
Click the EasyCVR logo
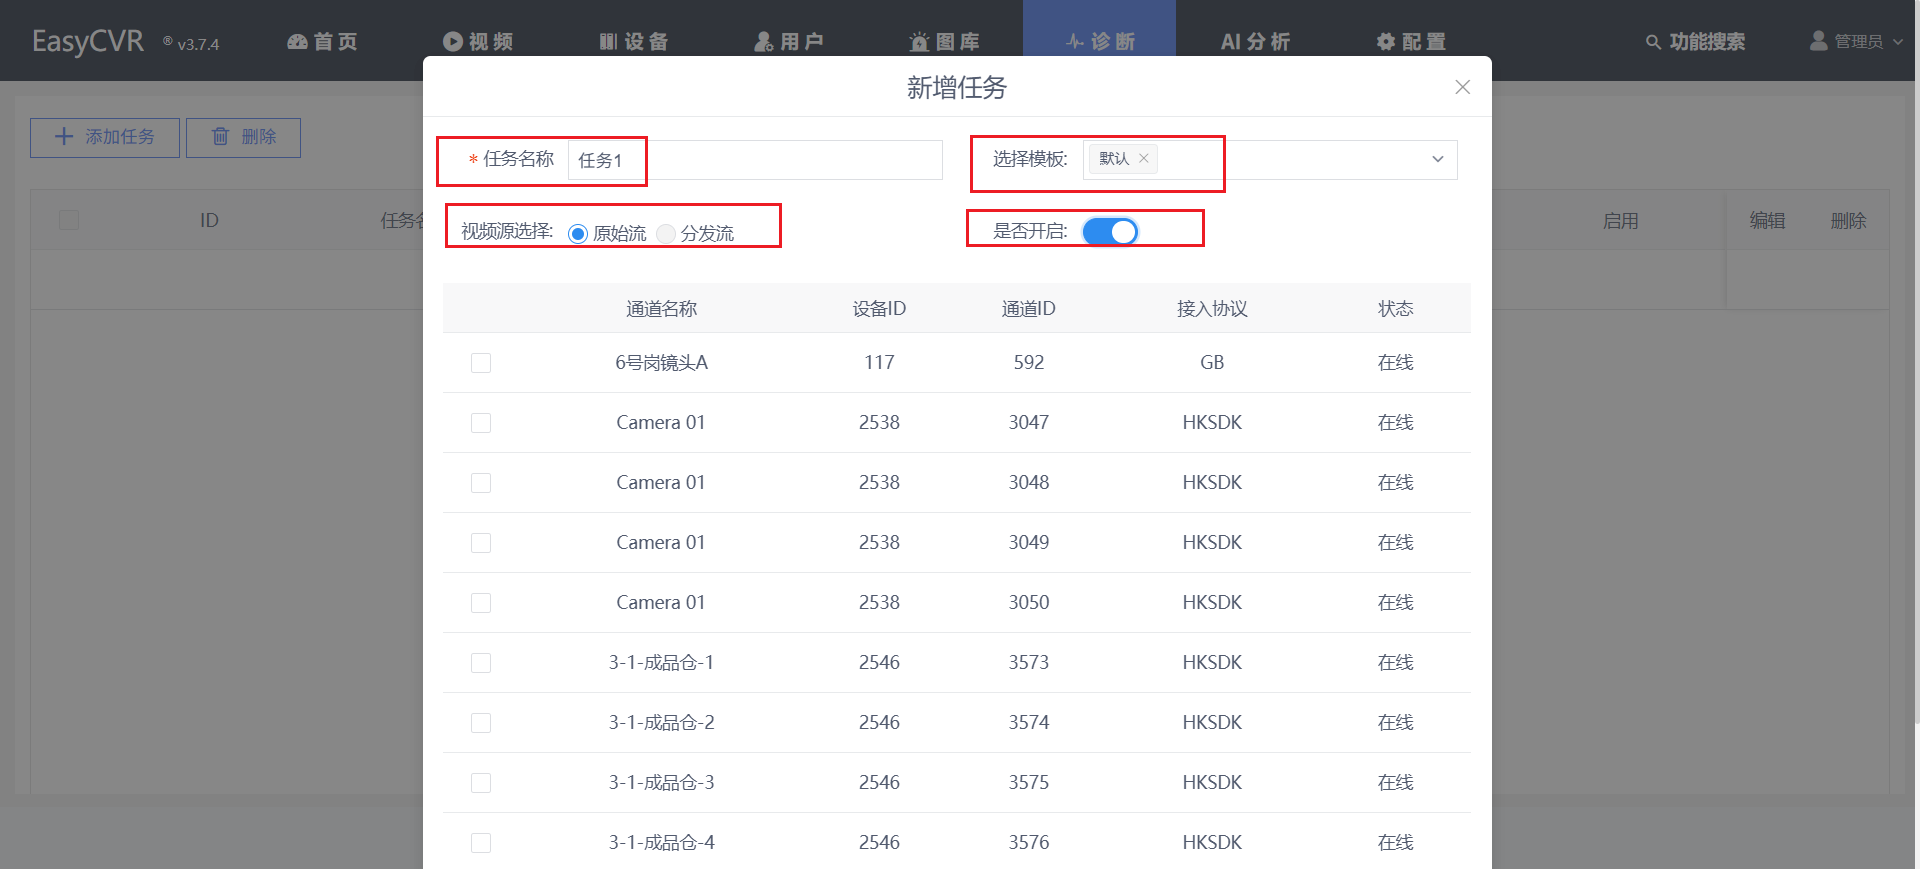pos(88,41)
